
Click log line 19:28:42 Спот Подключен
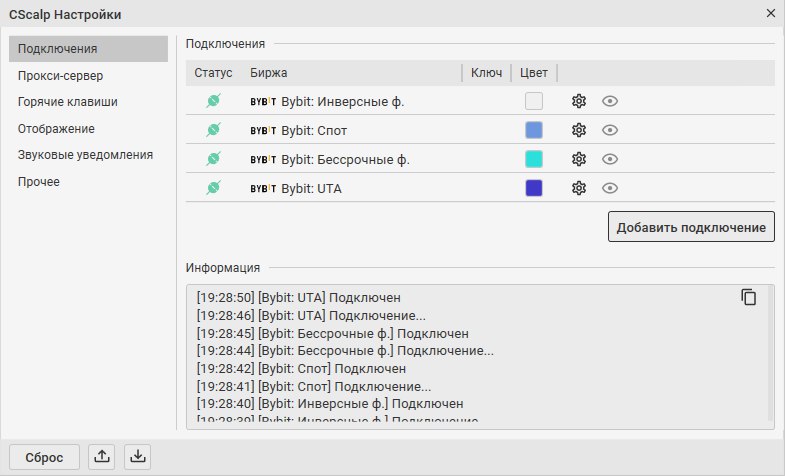tap(301, 368)
